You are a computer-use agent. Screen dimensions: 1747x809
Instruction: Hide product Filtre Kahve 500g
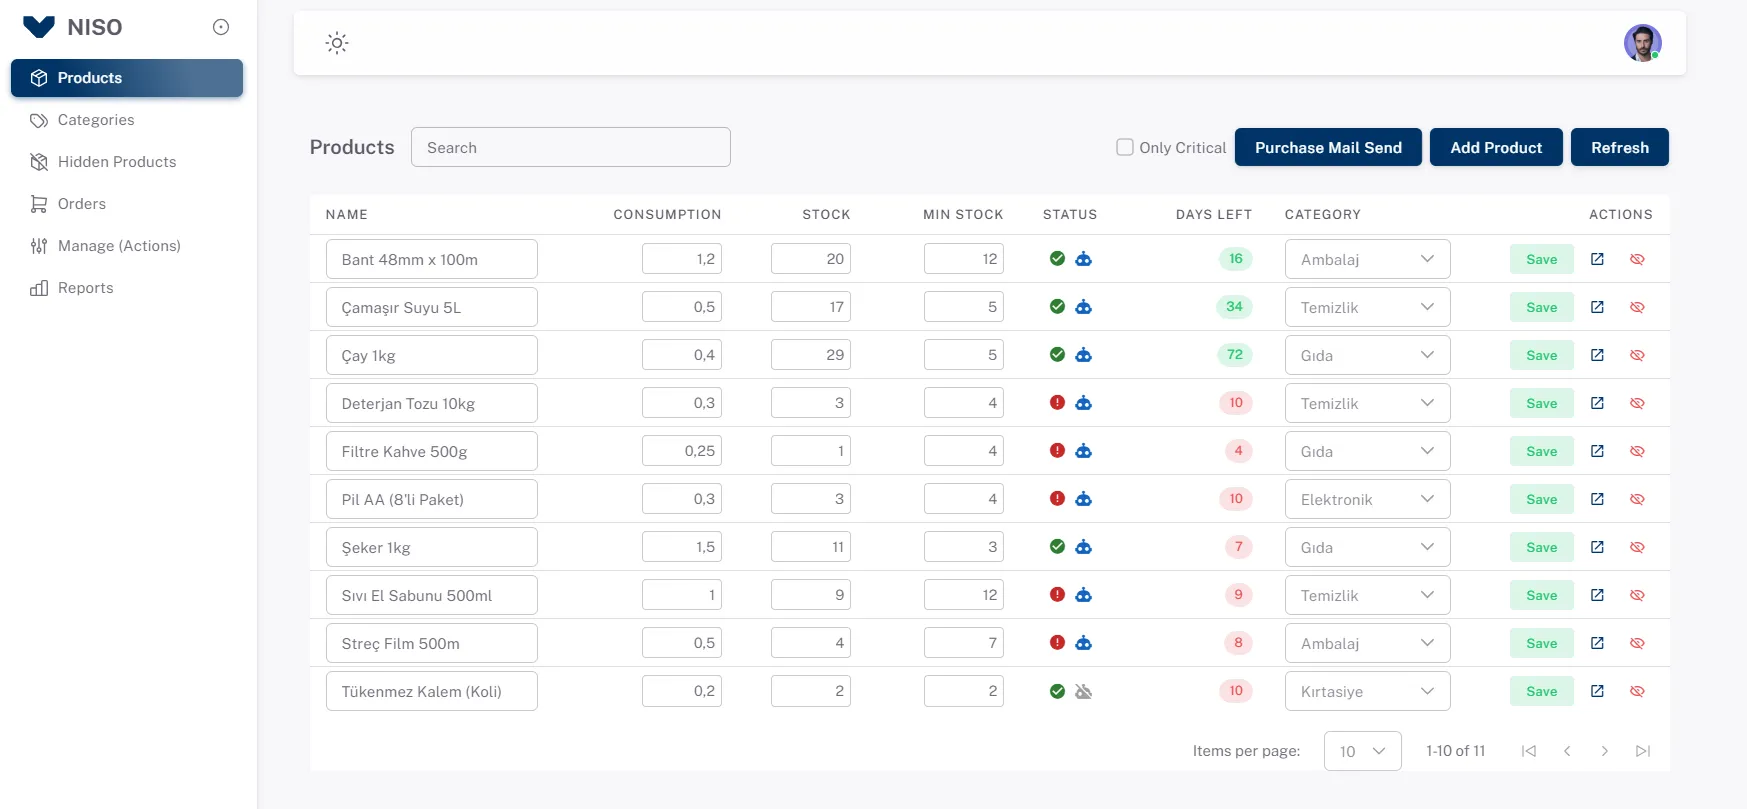[1637, 451]
